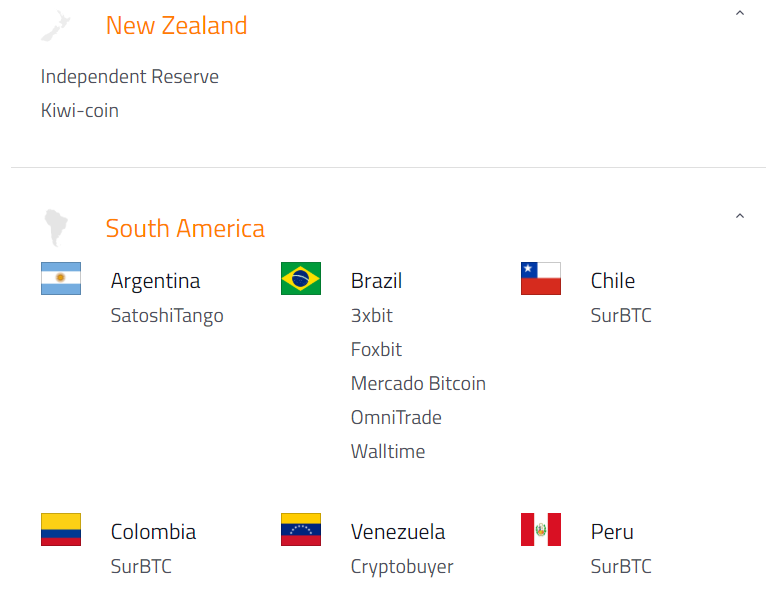Click the Argentina flag icon
This screenshot has height=611, width=766.
(x=61, y=279)
